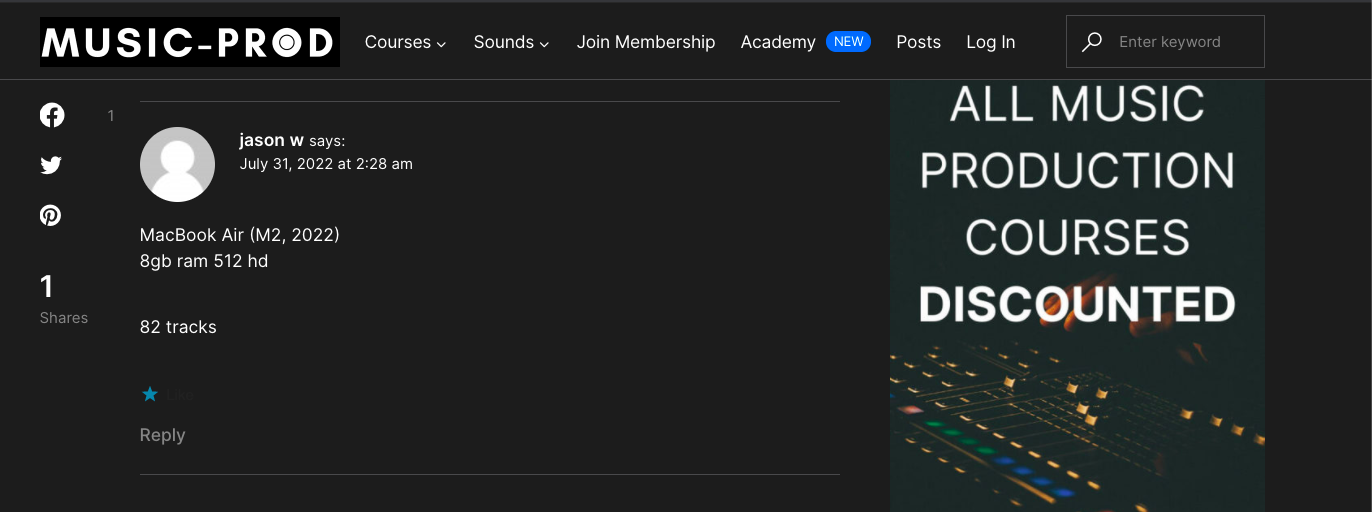
Task: Click the '82 tracks' comment text
Action: 178,327
